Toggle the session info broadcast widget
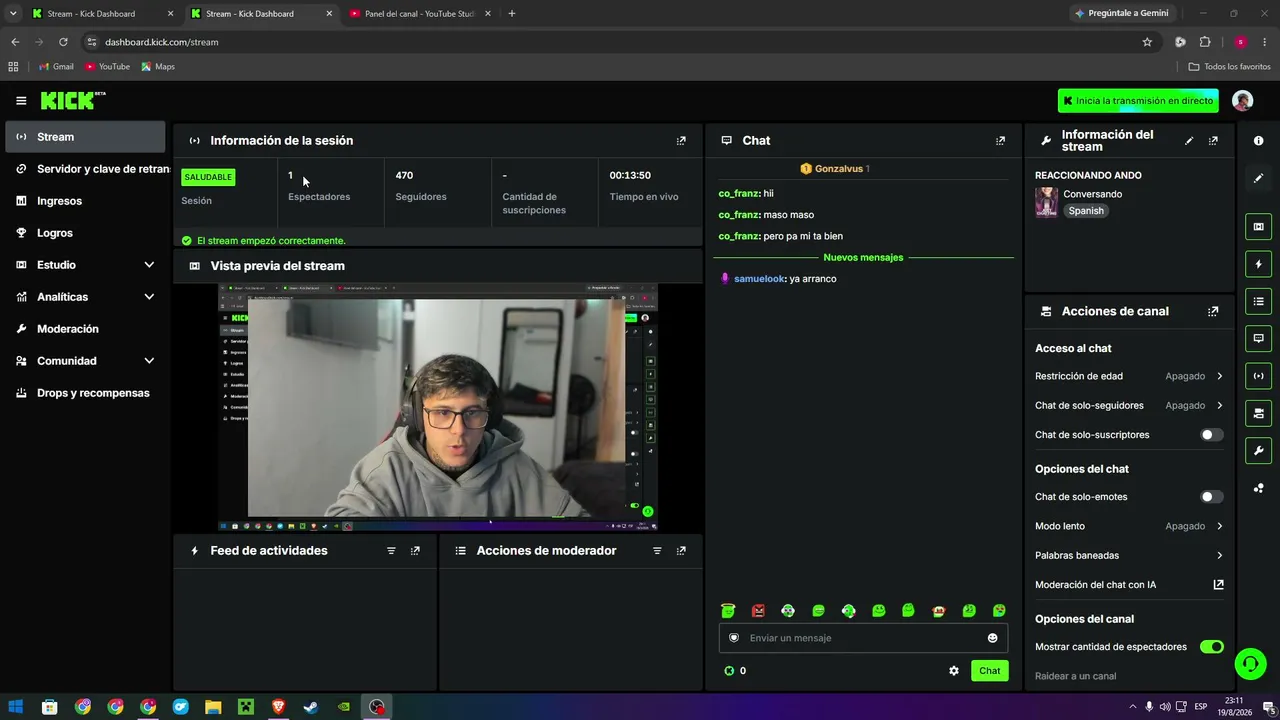Viewport: 1280px width, 720px height. 1258,376
